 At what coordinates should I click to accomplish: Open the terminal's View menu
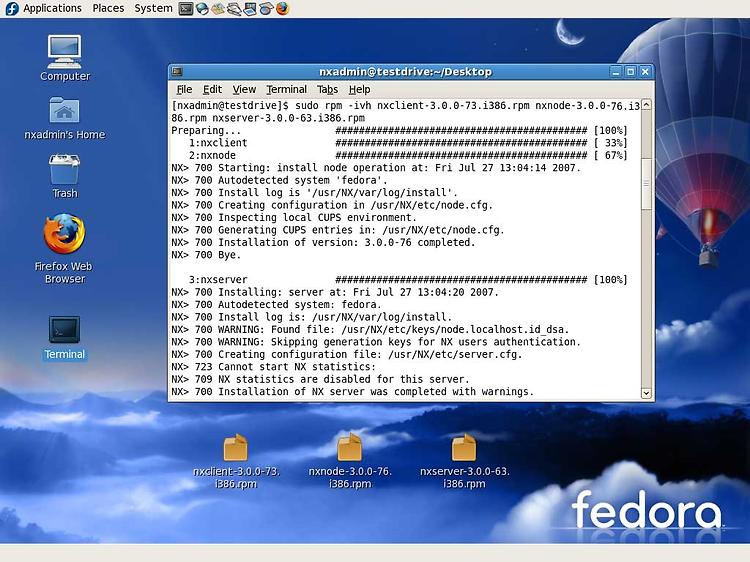coord(244,89)
